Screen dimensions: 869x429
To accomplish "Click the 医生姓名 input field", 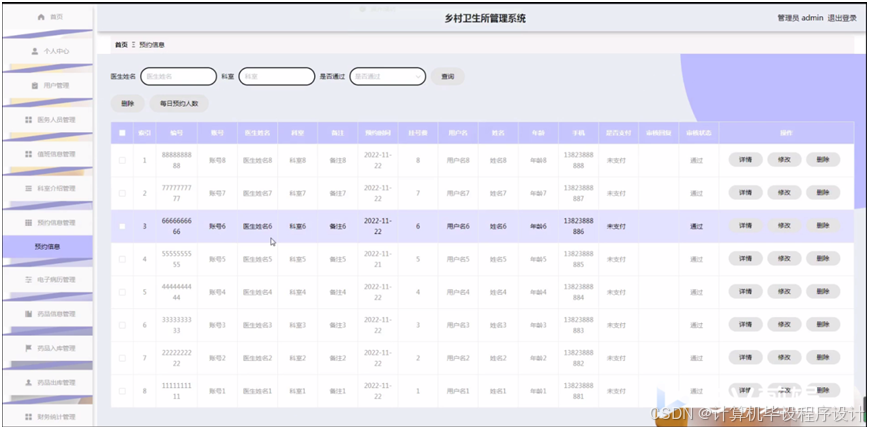I will pyautogui.click(x=178, y=76).
